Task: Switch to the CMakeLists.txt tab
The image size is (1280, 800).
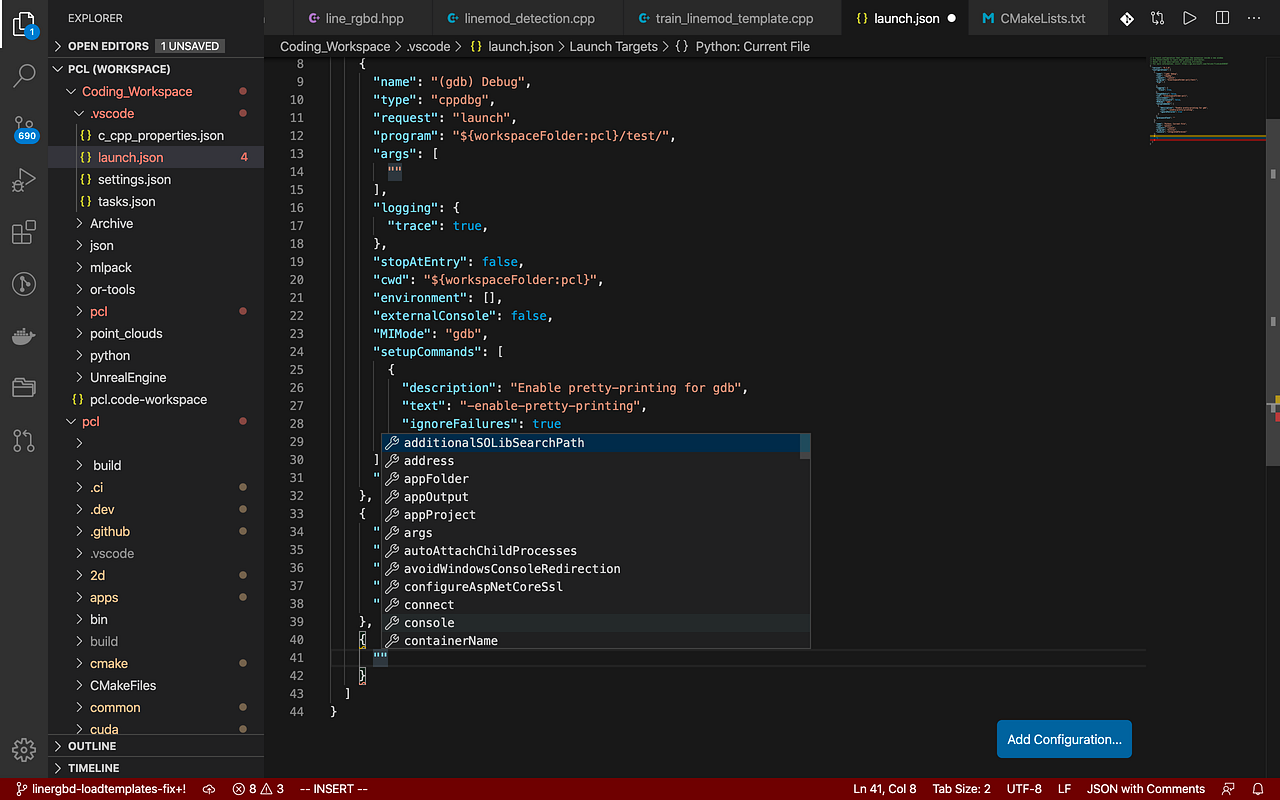Action: 1037,17
